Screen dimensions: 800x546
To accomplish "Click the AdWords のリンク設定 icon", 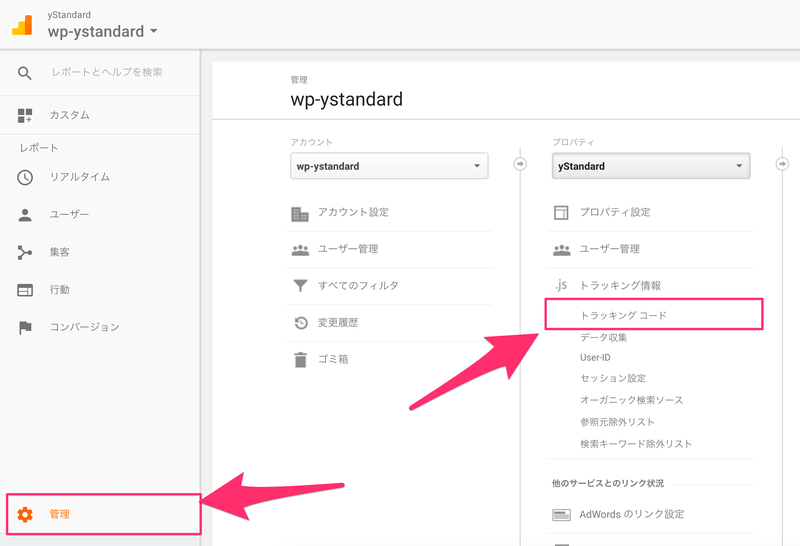I will (562, 515).
